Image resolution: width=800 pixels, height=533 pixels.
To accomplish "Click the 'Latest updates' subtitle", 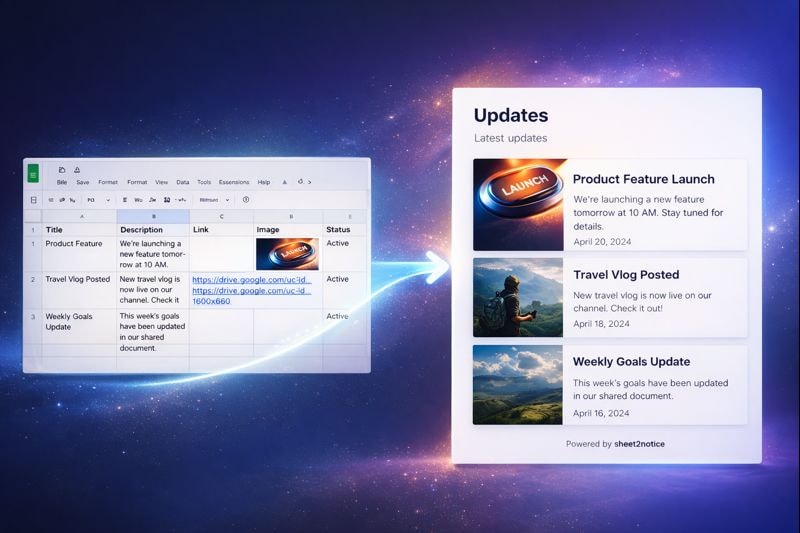I will tap(510, 138).
